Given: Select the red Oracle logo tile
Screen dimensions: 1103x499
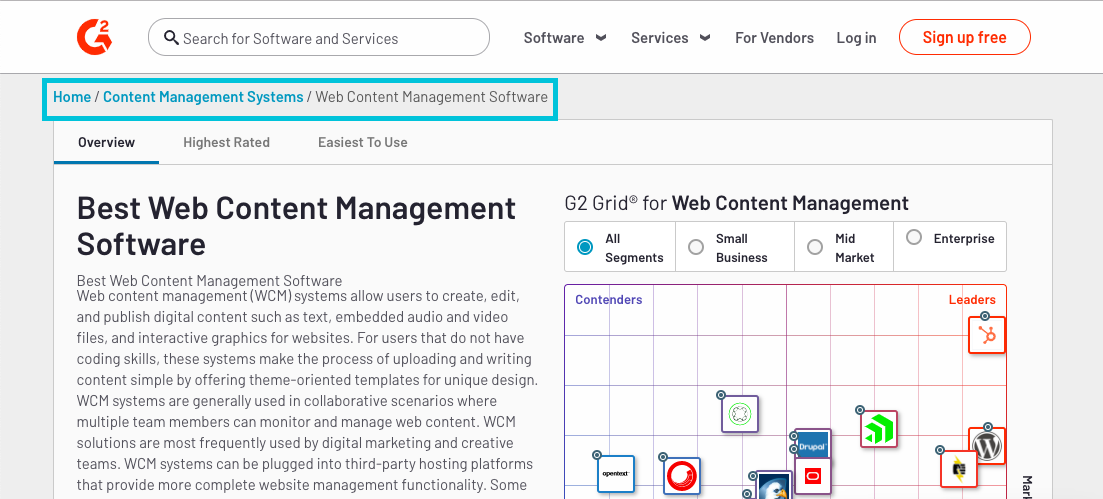Looking at the screenshot, I should pos(812,476).
